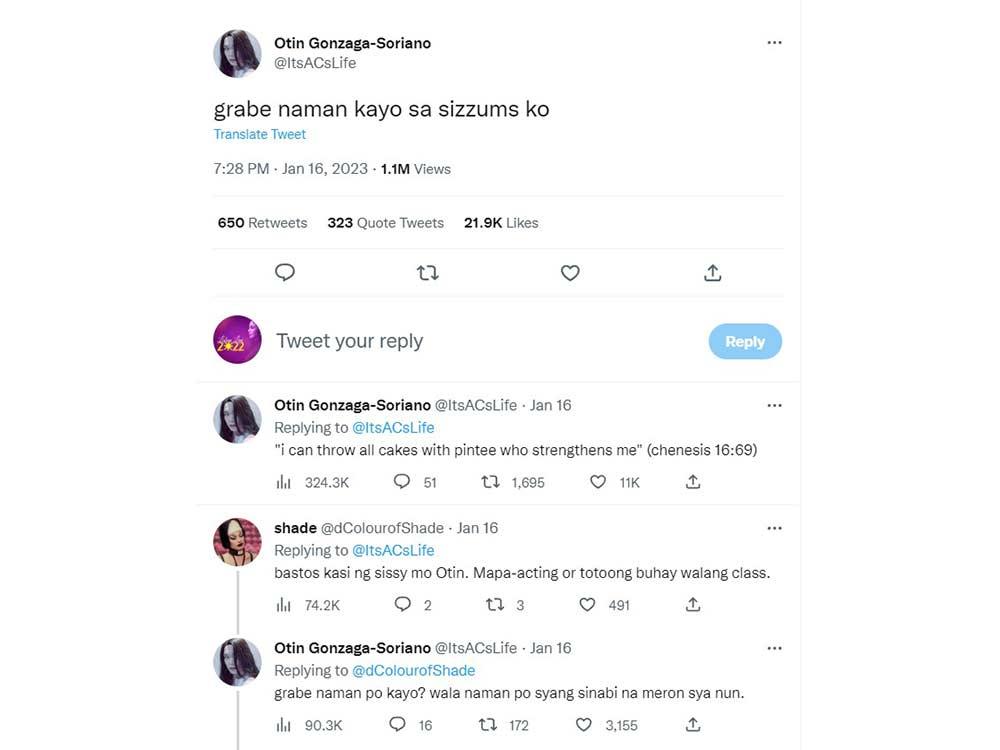This screenshot has width=1000, height=750.
Task: Like the 'grabe naman po kayo' reply
Action: (583, 724)
